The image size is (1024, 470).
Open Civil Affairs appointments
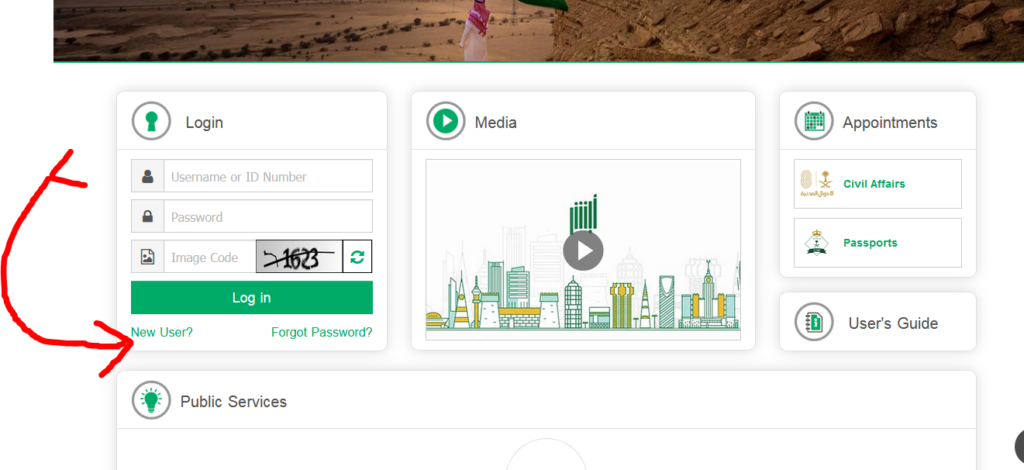click(x=878, y=184)
